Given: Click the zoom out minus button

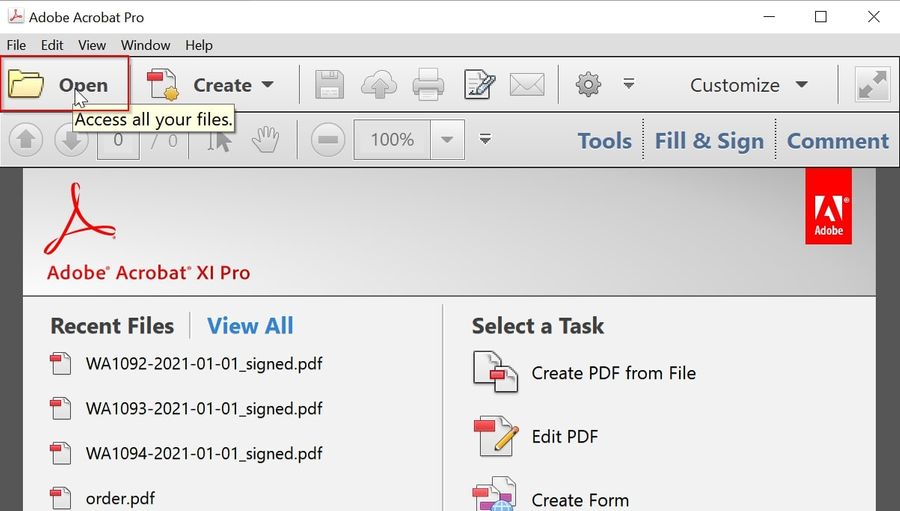Looking at the screenshot, I should click(328, 140).
